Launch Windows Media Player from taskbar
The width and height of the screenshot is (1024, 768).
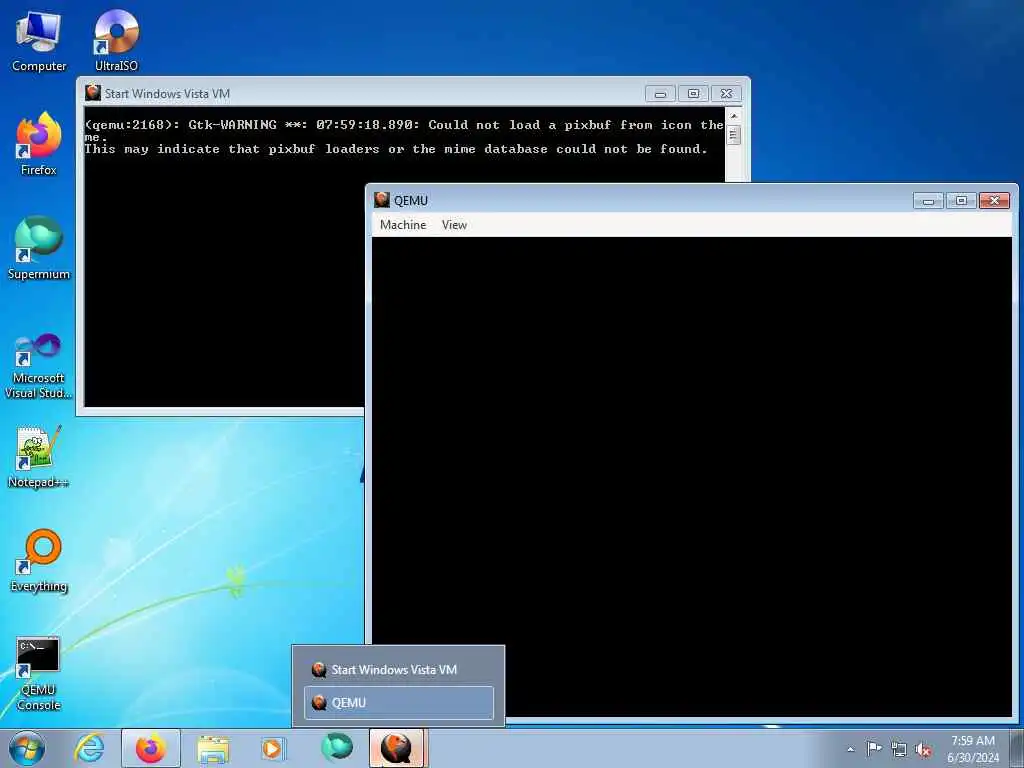(274, 748)
